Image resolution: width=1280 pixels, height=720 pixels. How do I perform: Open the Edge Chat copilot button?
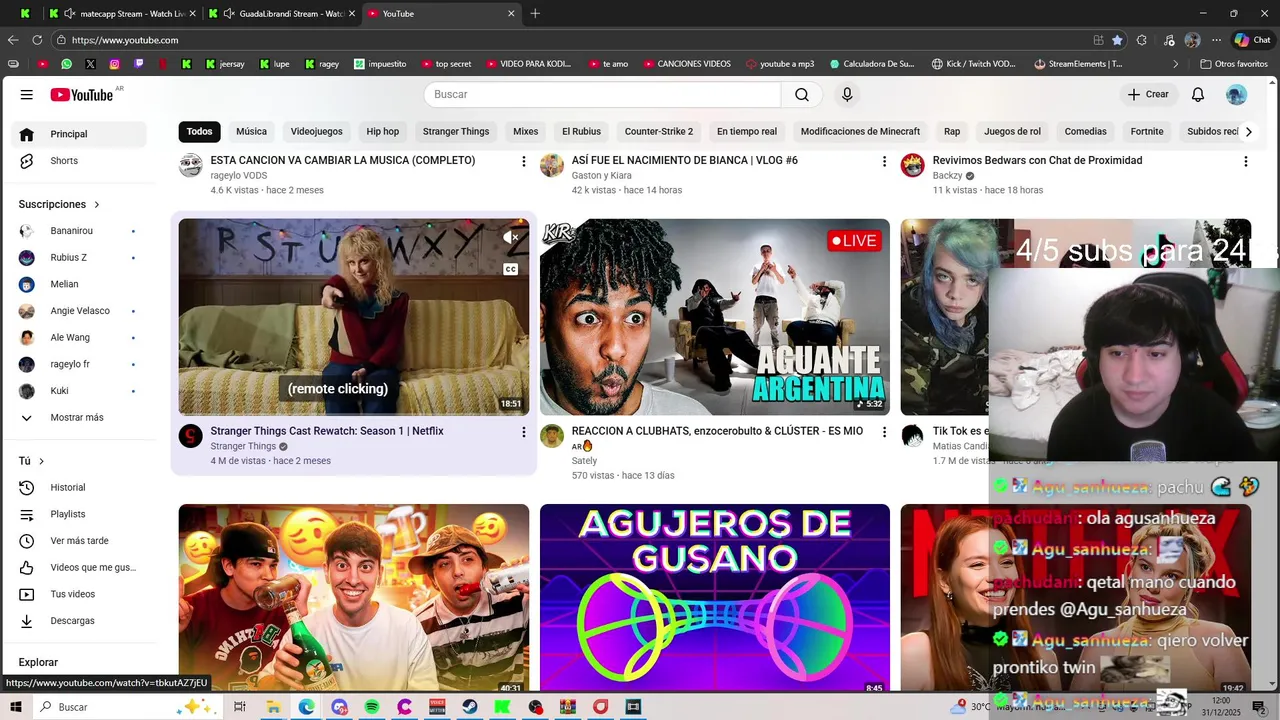(x=1254, y=40)
